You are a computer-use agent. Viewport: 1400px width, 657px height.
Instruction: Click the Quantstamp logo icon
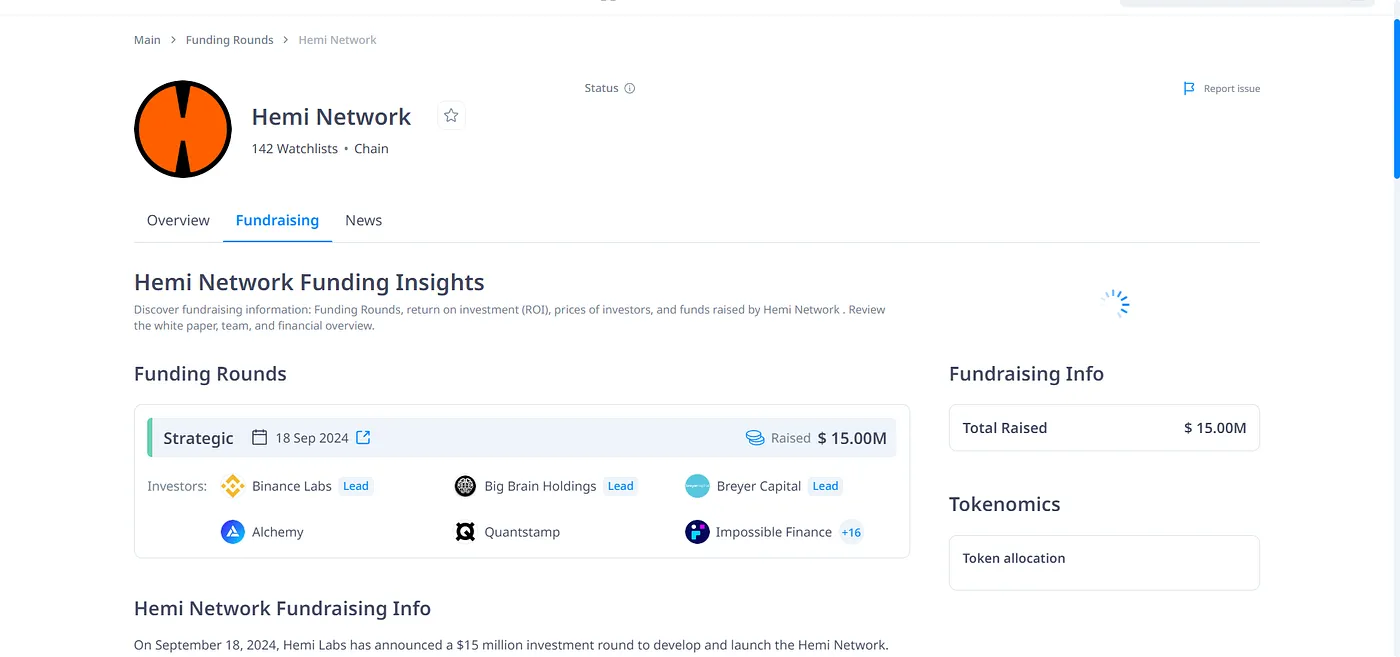point(465,532)
